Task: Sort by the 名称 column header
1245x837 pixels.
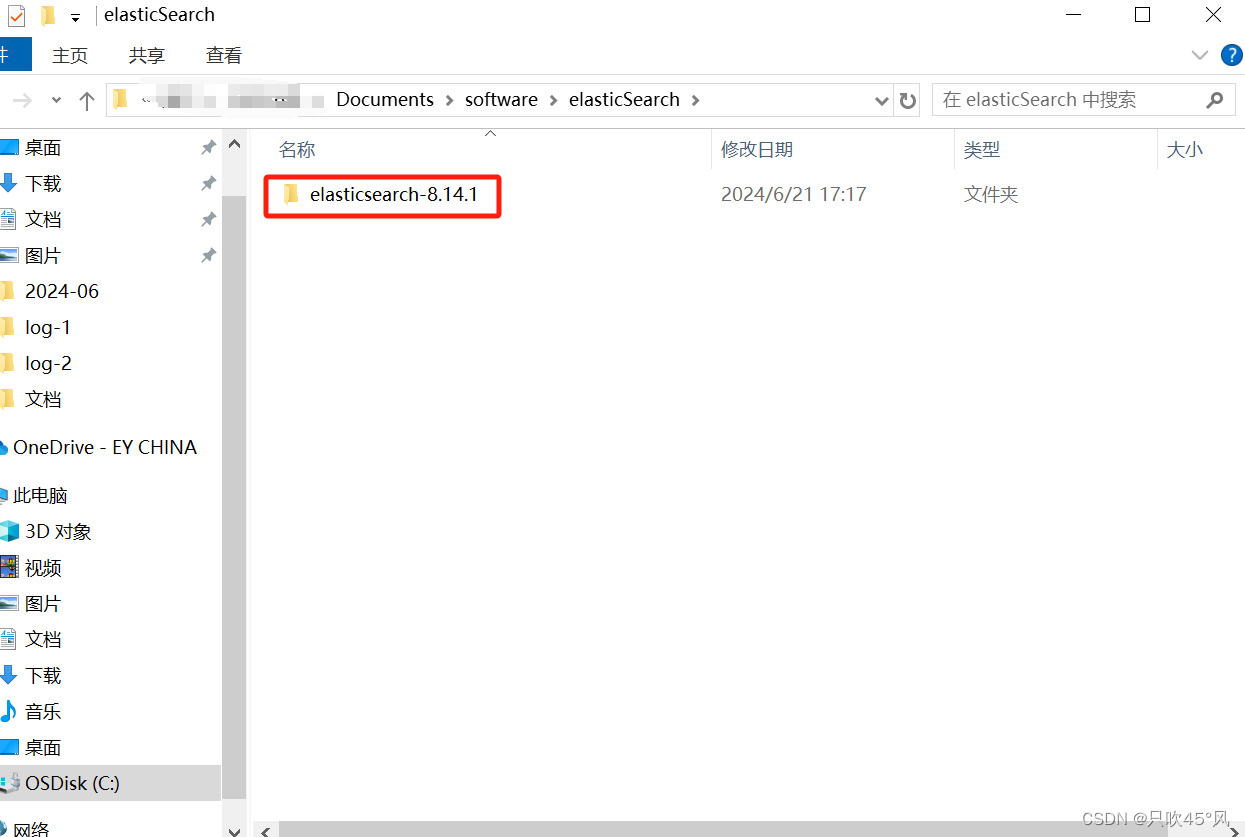Action: point(297,150)
